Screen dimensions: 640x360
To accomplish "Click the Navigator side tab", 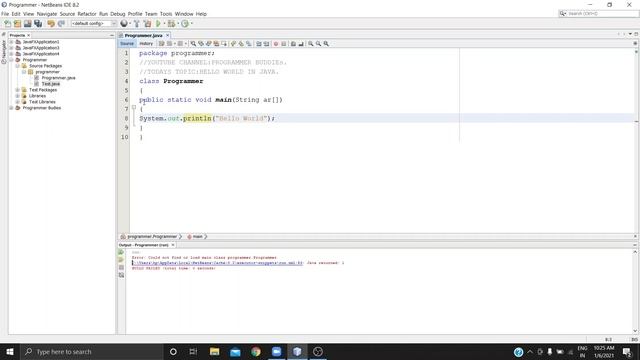I will click(x=4, y=52).
